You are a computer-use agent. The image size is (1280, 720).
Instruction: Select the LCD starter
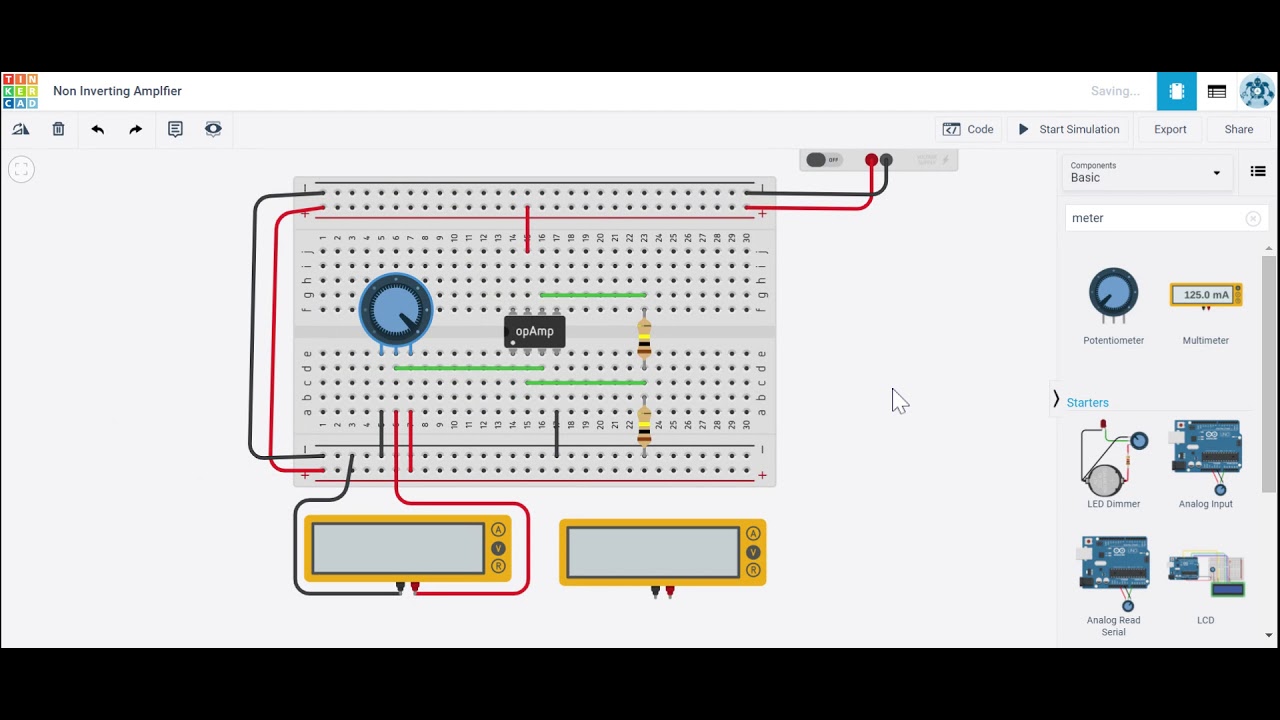coord(1206,586)
